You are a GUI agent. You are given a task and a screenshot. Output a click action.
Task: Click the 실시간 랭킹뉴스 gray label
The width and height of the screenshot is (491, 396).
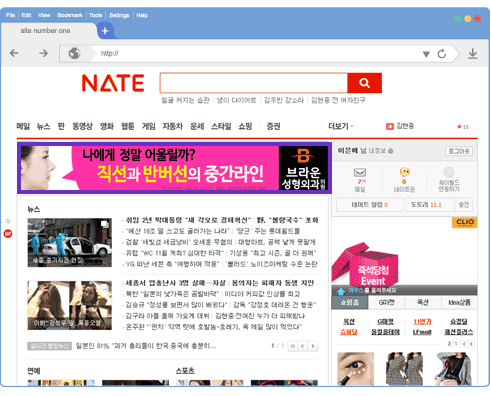click(x=49, y=346)
